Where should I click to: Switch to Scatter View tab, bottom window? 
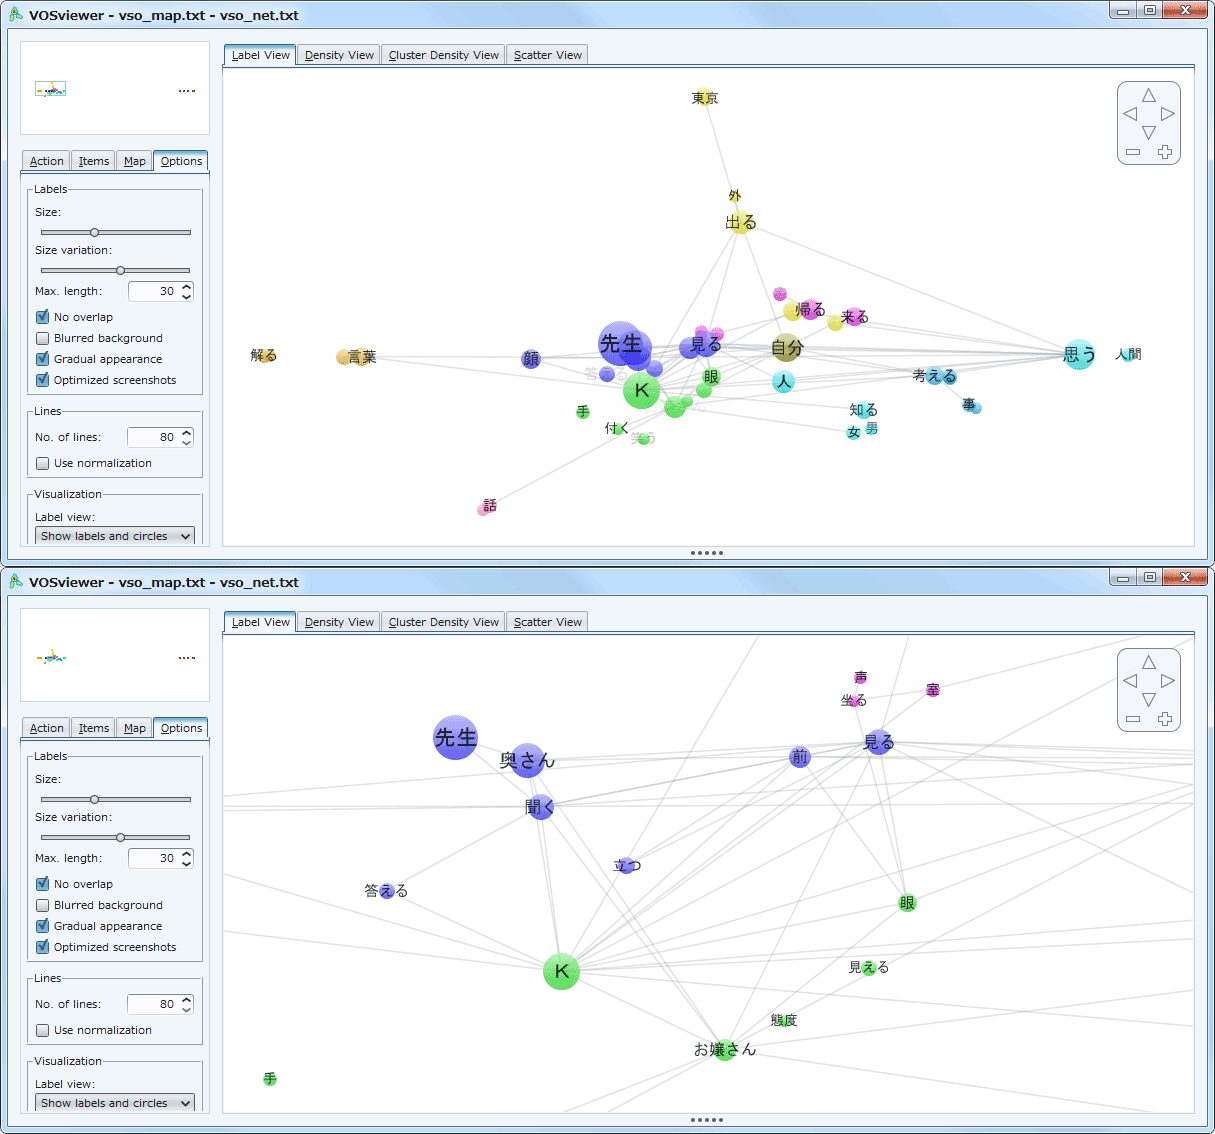547,622
